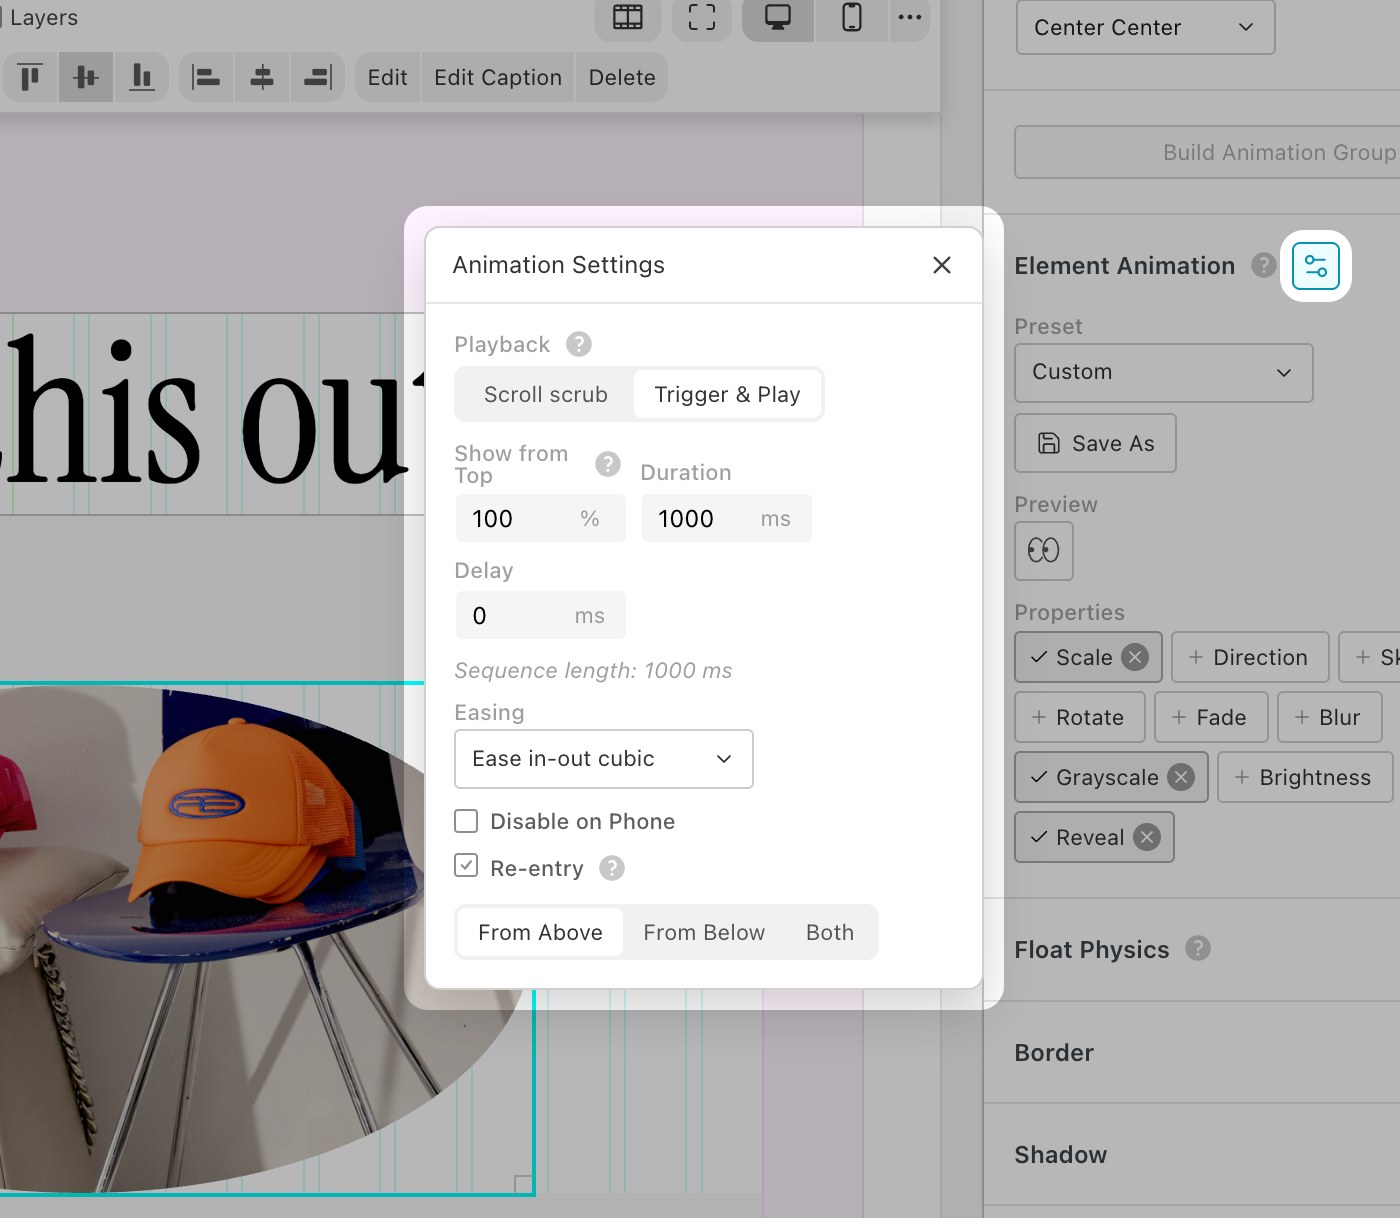1400x1218 pixels.
Task: Click the Save As preset button
Action: click(x=1096, y=443)
